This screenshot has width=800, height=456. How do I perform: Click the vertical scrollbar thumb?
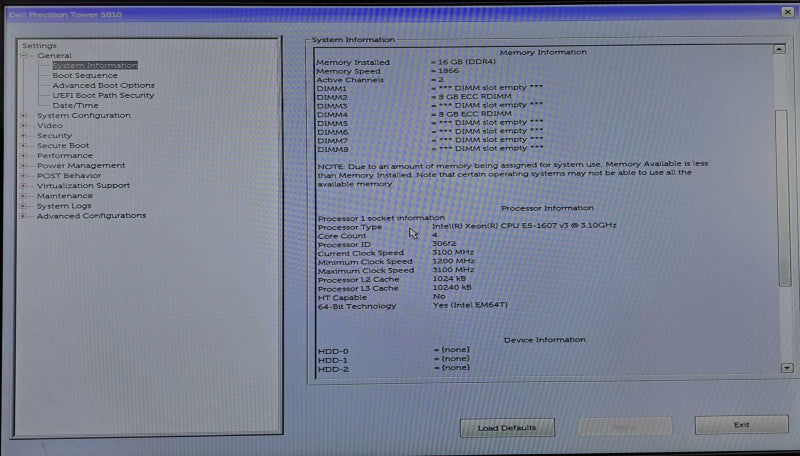(783, 198)
